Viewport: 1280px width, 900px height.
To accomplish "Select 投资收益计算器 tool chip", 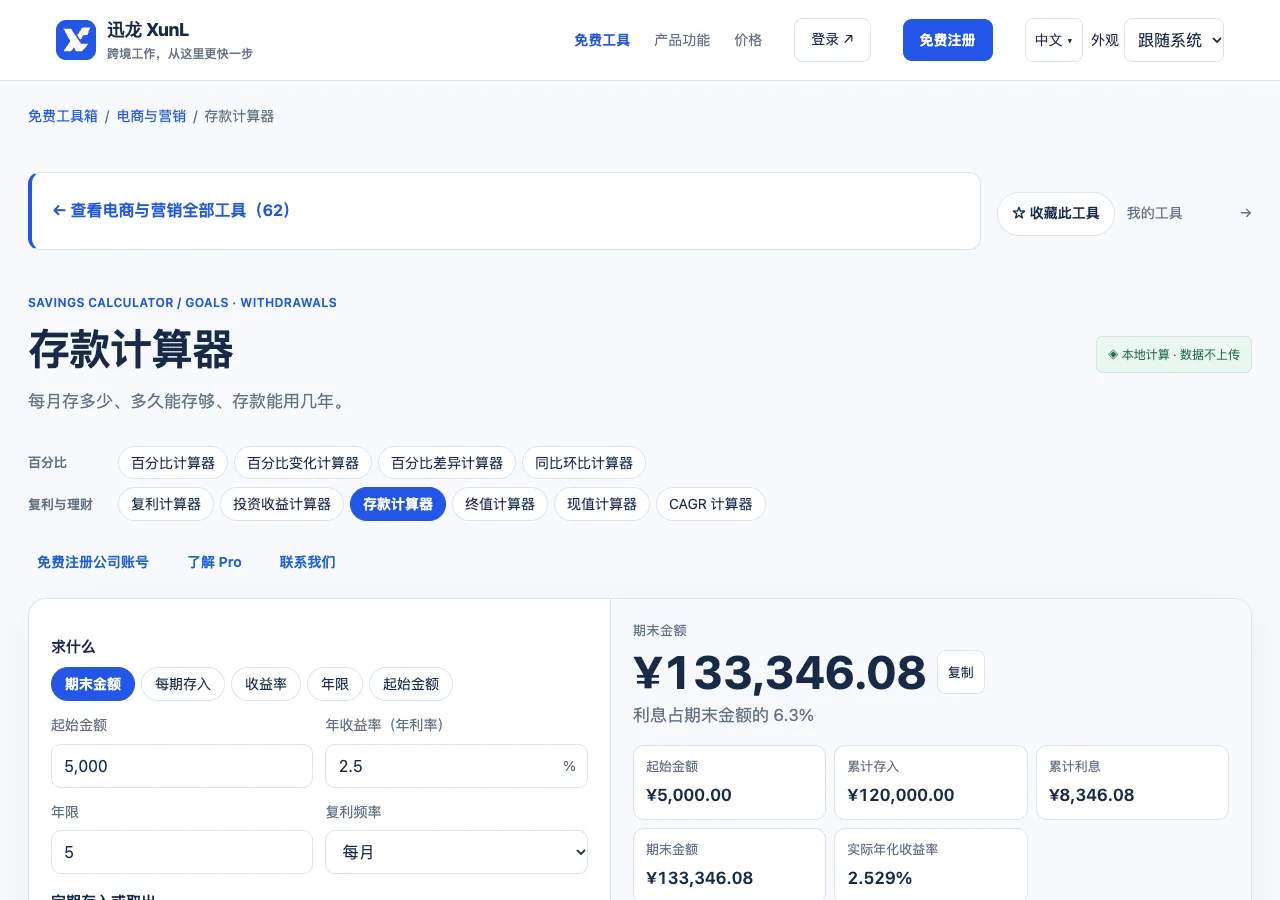I will tap(282, 504).
